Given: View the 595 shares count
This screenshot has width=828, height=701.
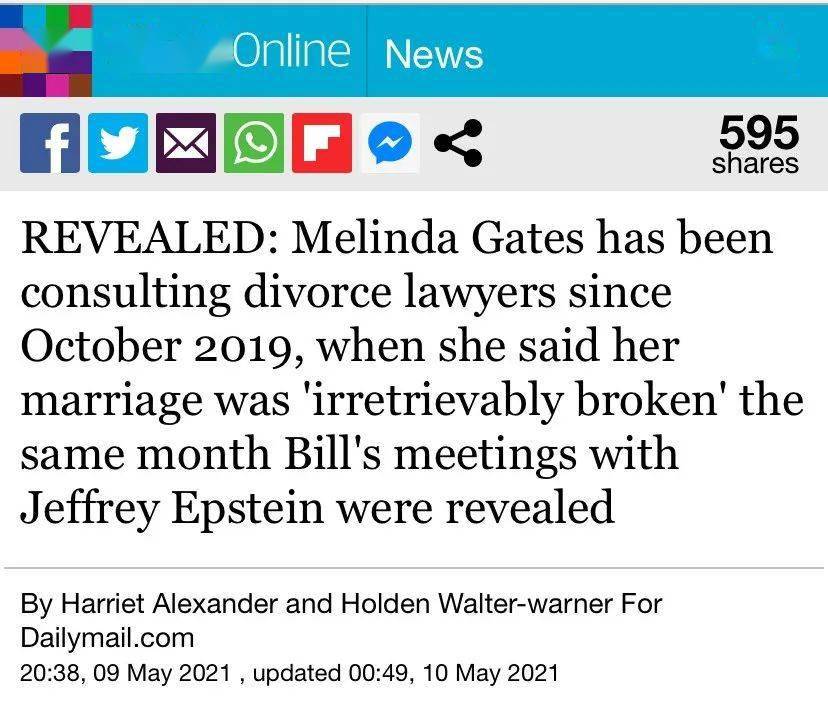Looking at the screenshot, I should [x=756, y=144].
